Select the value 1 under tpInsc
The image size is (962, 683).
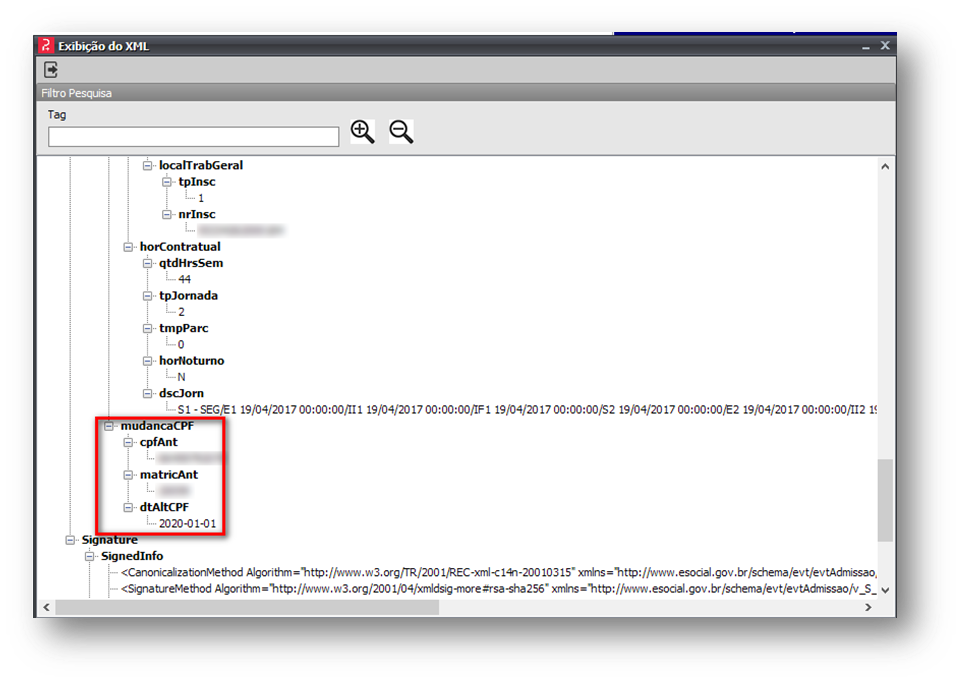point(201,198)
